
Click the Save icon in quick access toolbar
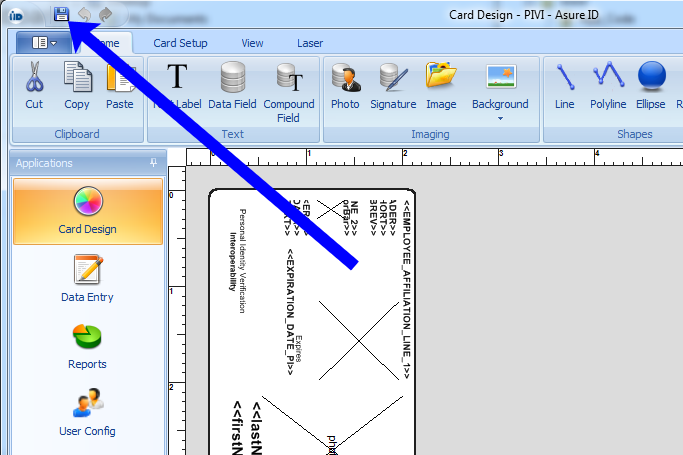(61, 14)
